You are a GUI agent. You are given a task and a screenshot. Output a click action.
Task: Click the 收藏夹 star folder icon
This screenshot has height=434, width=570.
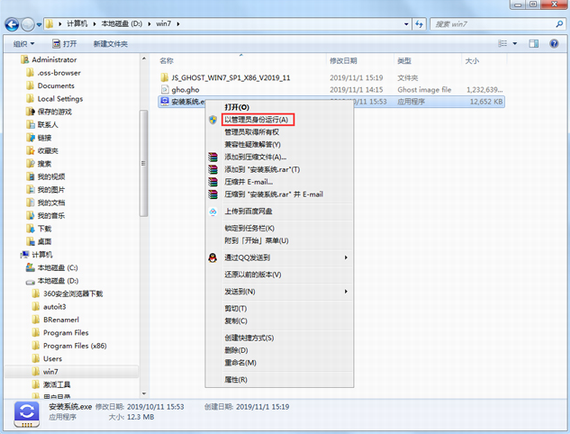(x=31, y=150)
